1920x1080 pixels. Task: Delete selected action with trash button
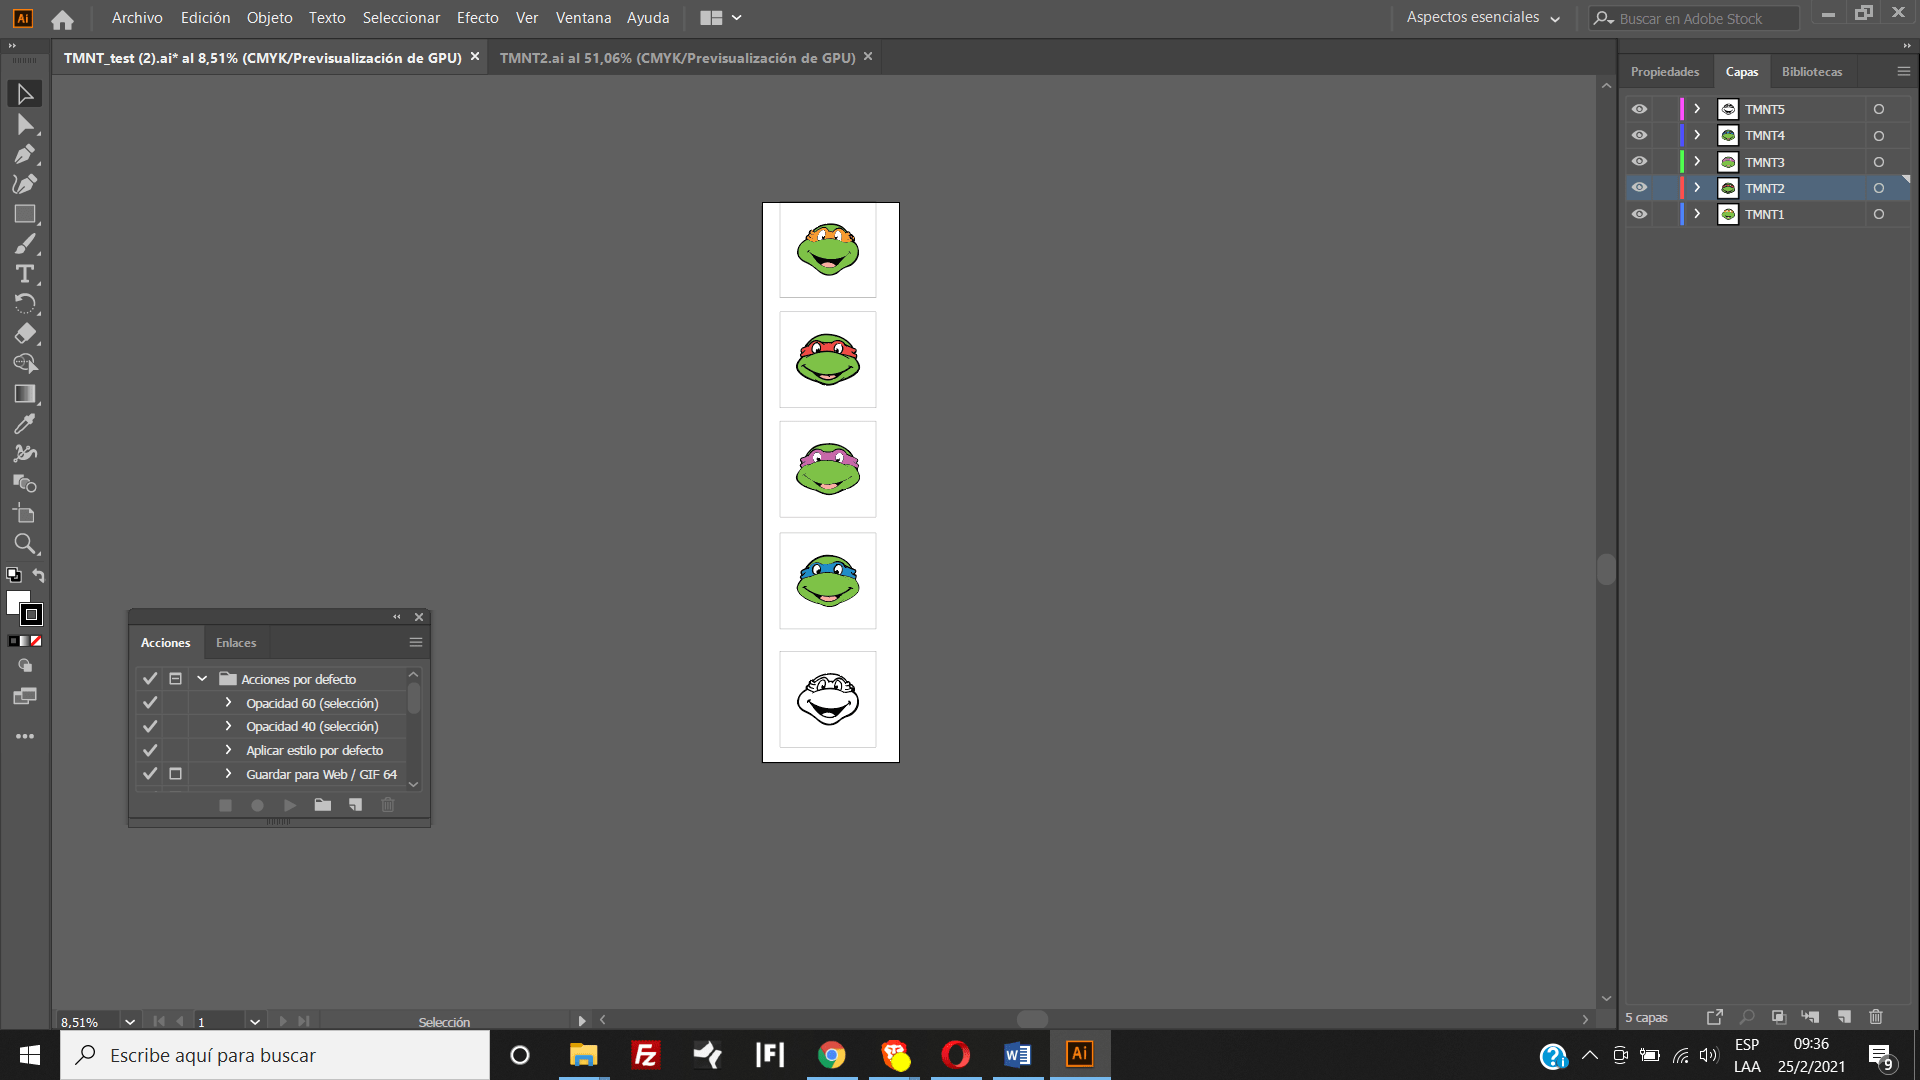click(388, 805)
